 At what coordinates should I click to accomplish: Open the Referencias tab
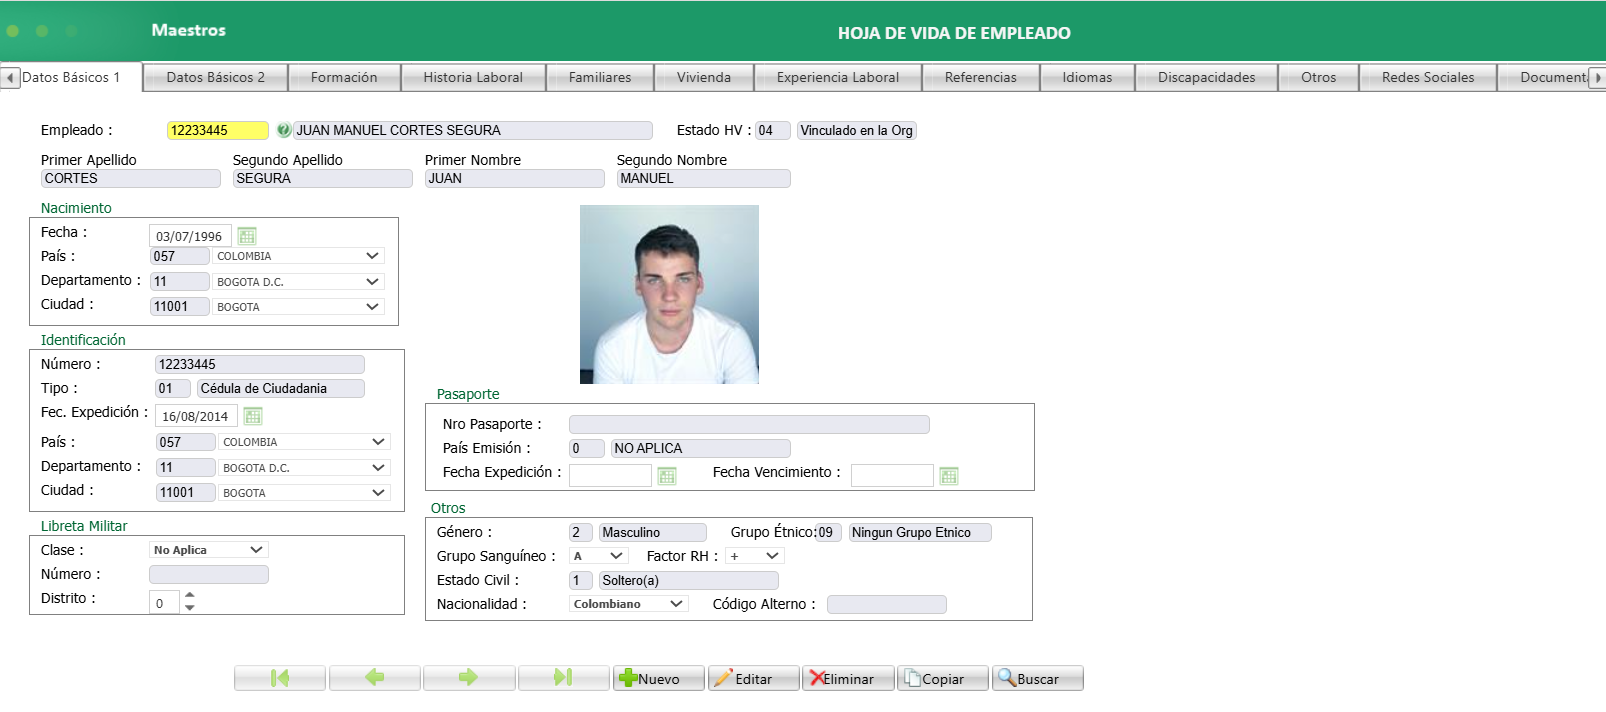pyautogui.click(x=981, y=77)
